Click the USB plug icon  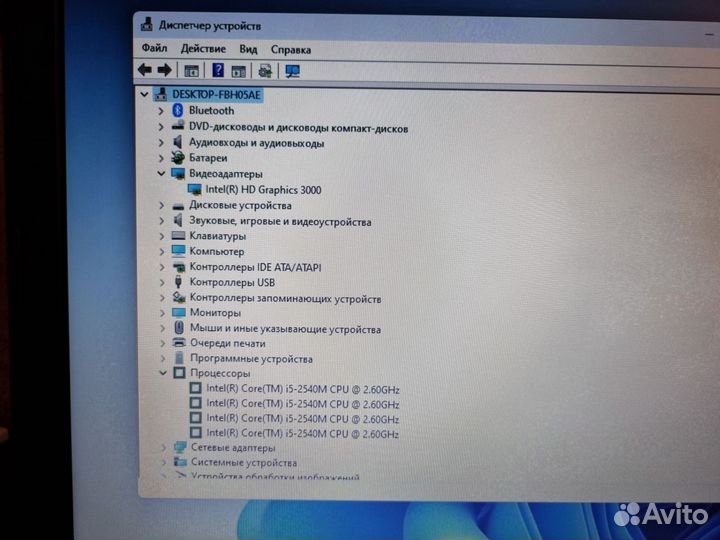coord(179,282)
